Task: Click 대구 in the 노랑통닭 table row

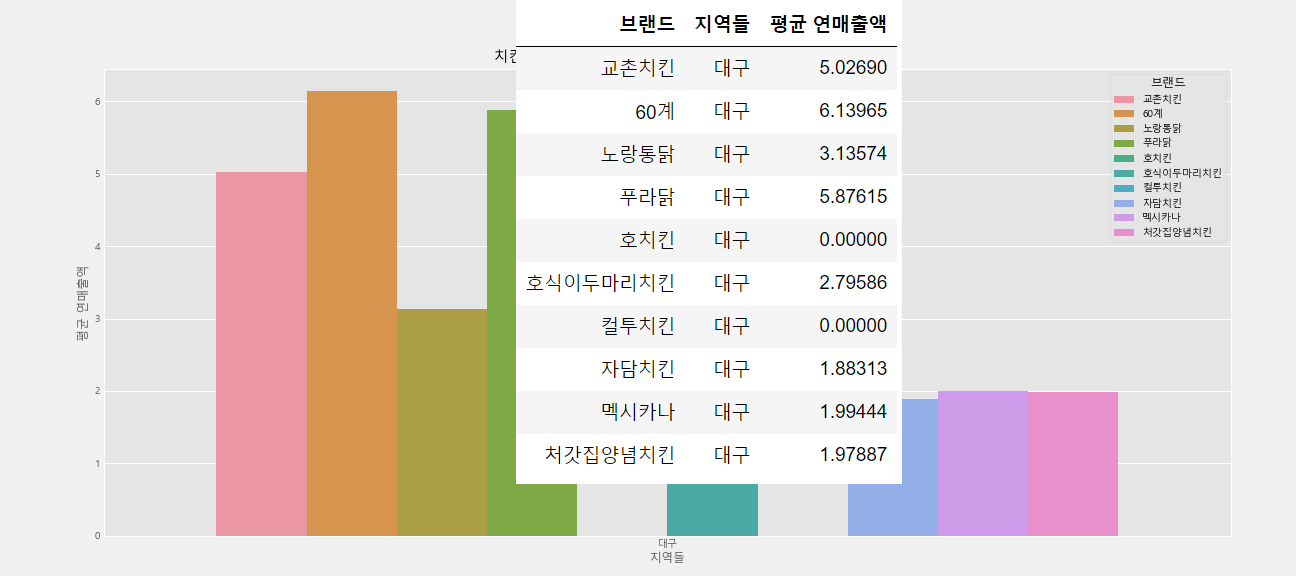Action: coord(732,154)
